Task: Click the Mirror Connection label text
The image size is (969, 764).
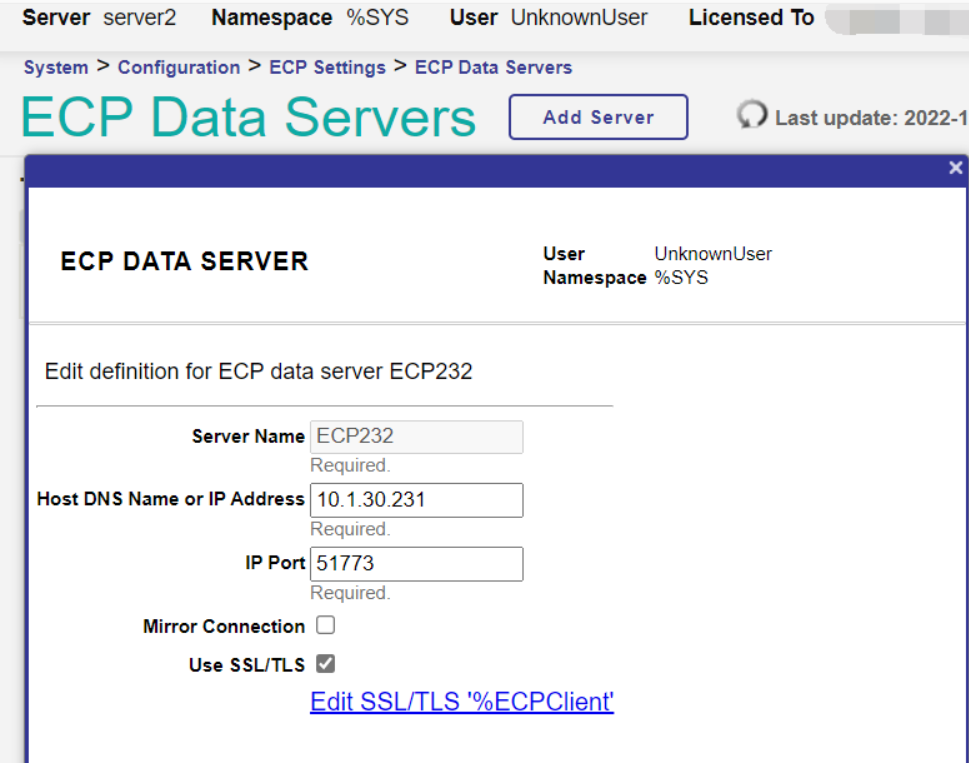Action: tap(224, 627)
